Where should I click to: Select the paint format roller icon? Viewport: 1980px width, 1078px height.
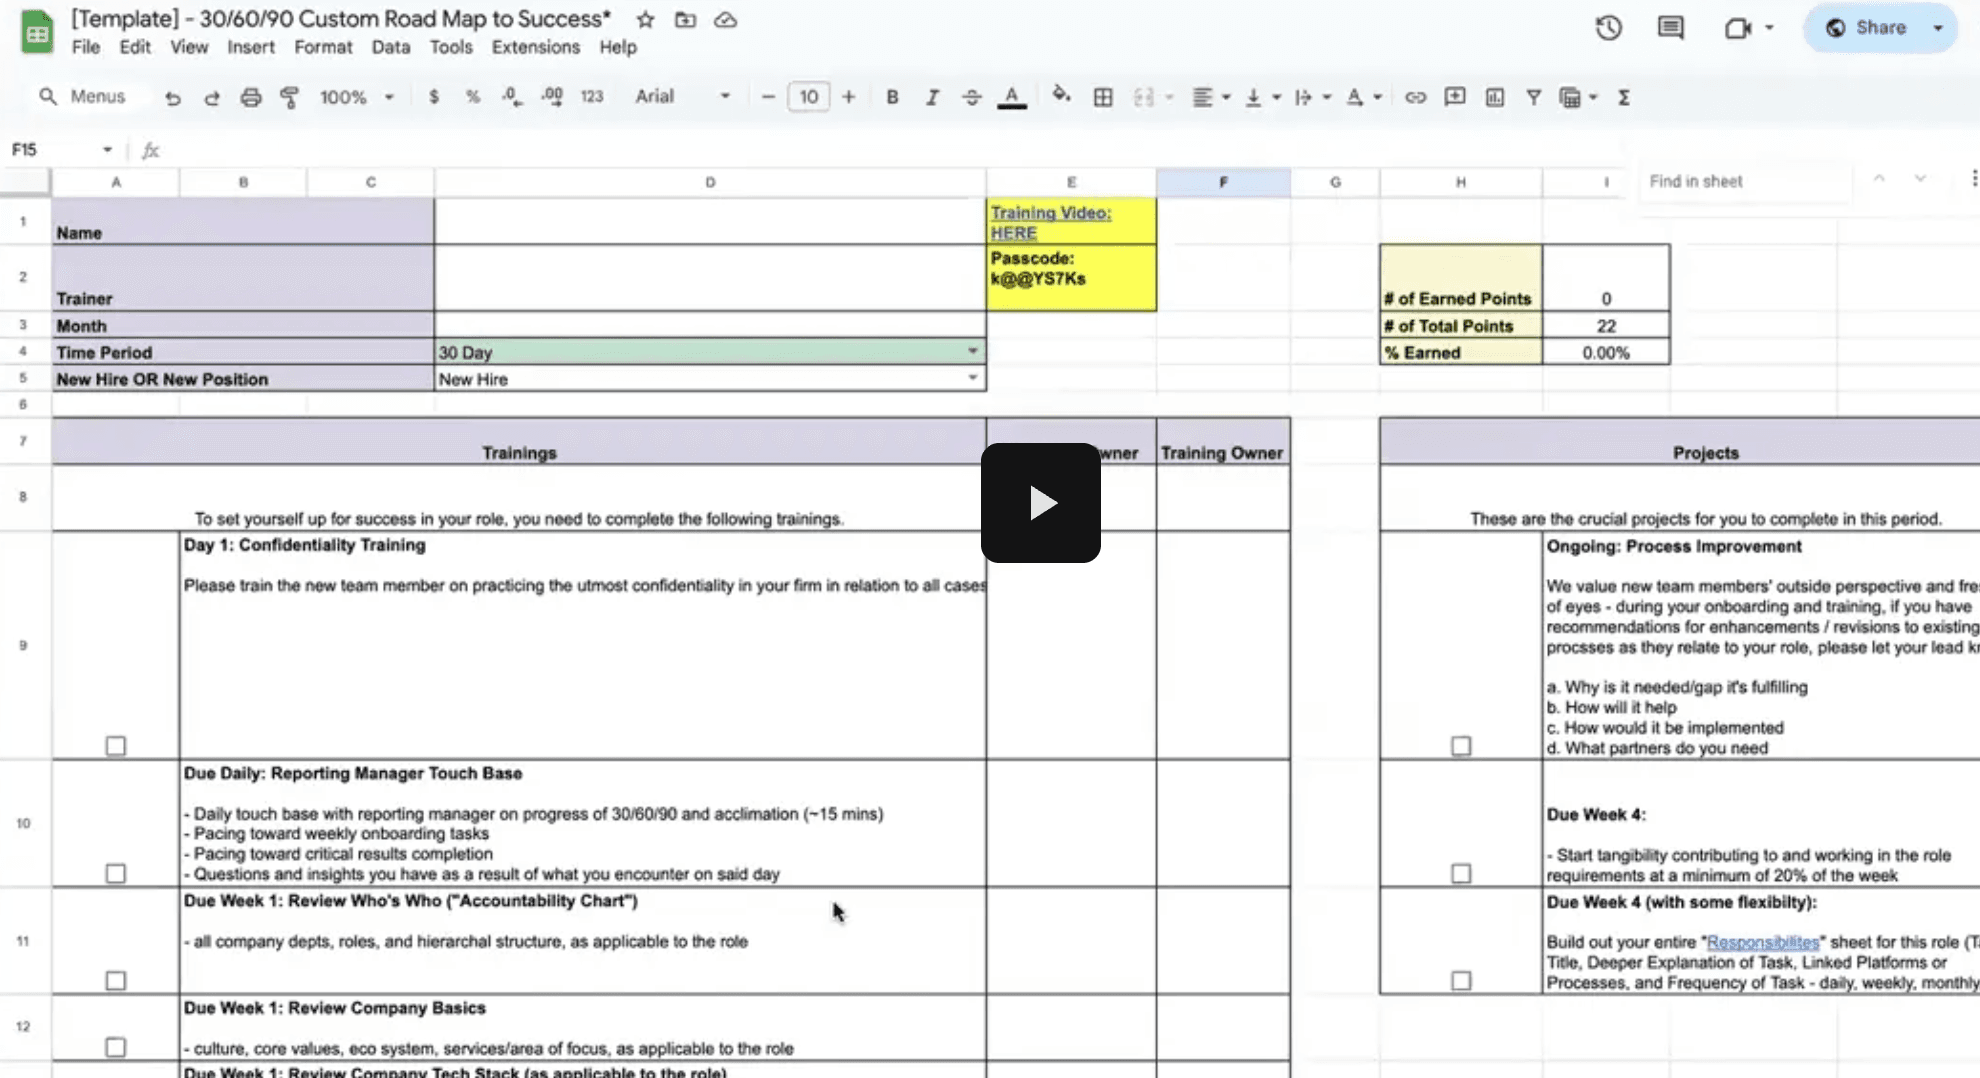point(290,97)
